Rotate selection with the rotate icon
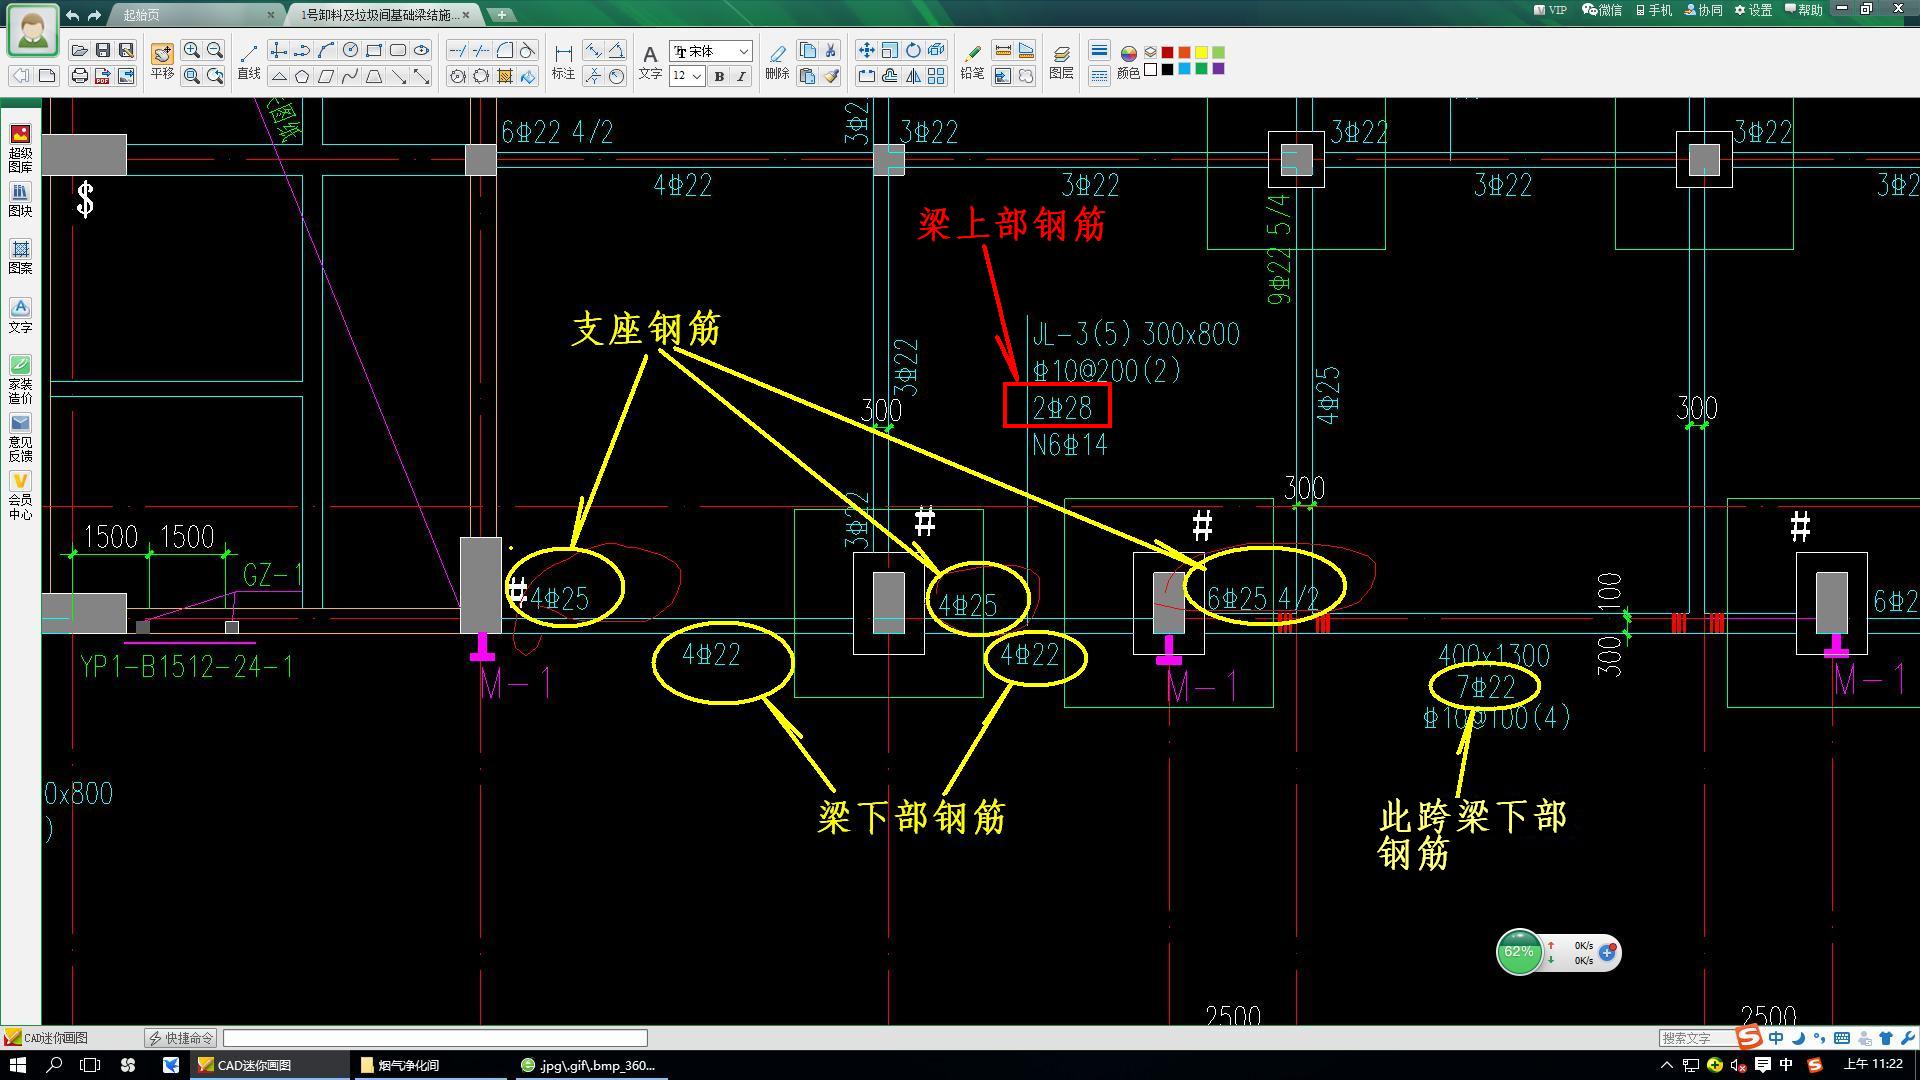Viewport: 1920px width, 1080px height. (x=913, y=50)
